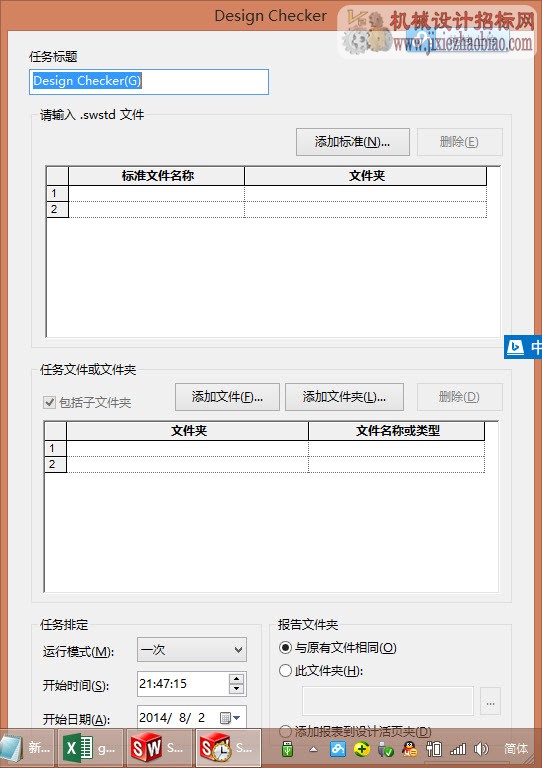Viewport: 542px width, 768px height.
Task: Click 添加文件夹(L)... button
Action: pos(344,397)
